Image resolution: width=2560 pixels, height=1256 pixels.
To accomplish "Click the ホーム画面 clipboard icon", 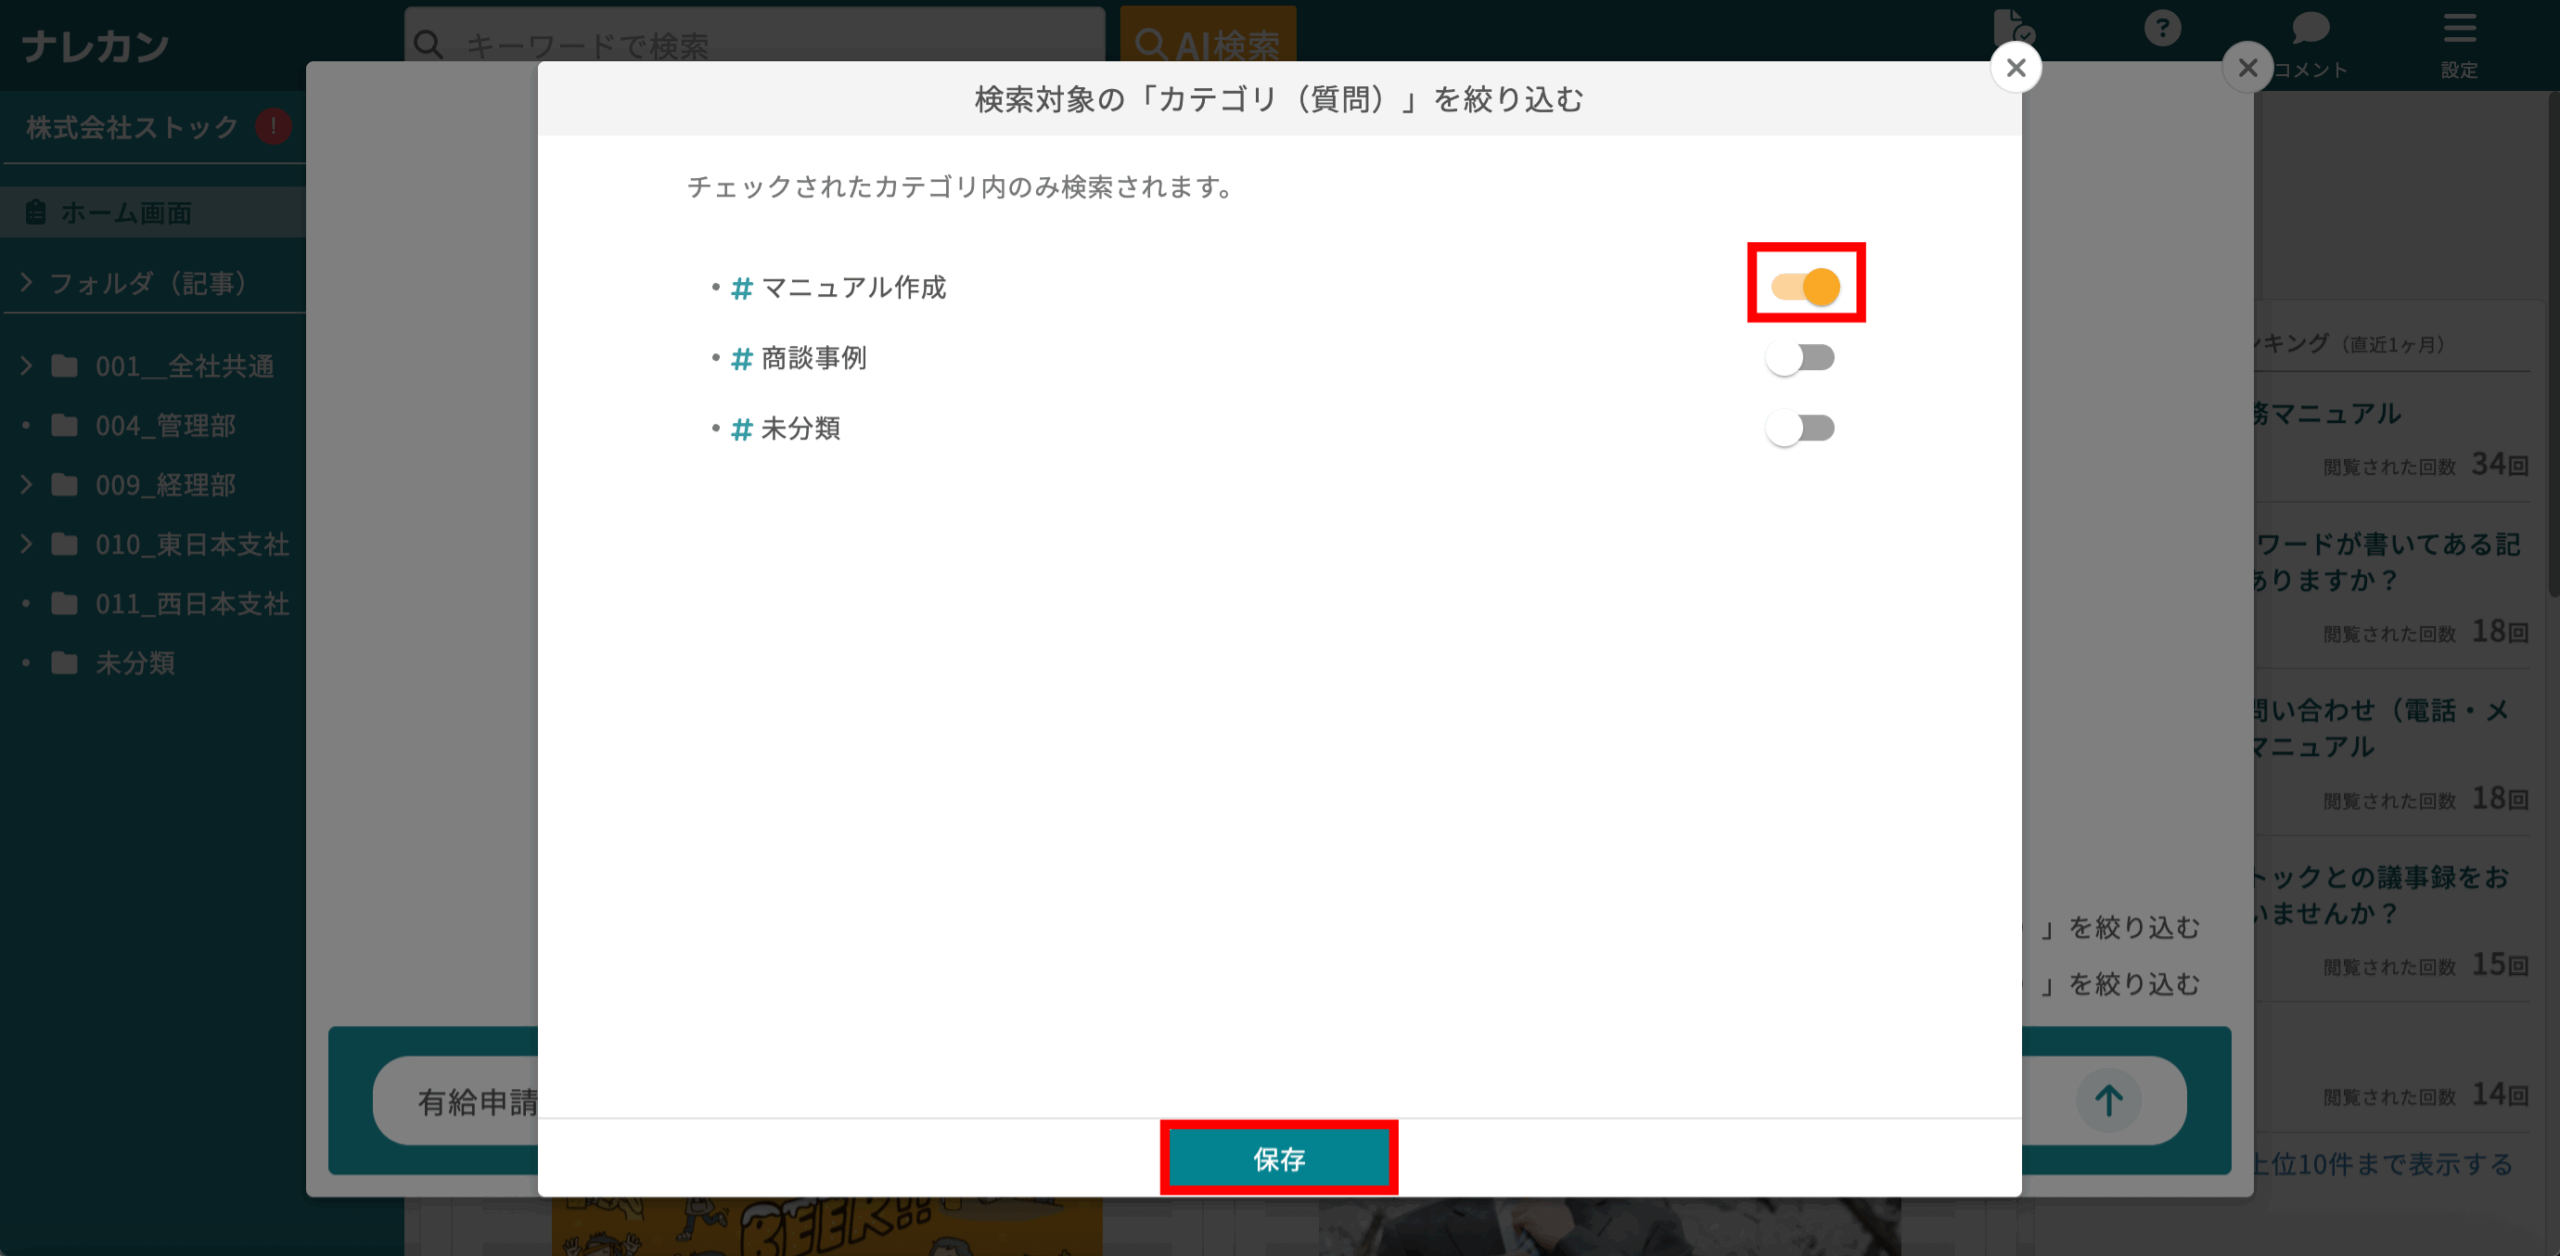I will pos(36,212).
